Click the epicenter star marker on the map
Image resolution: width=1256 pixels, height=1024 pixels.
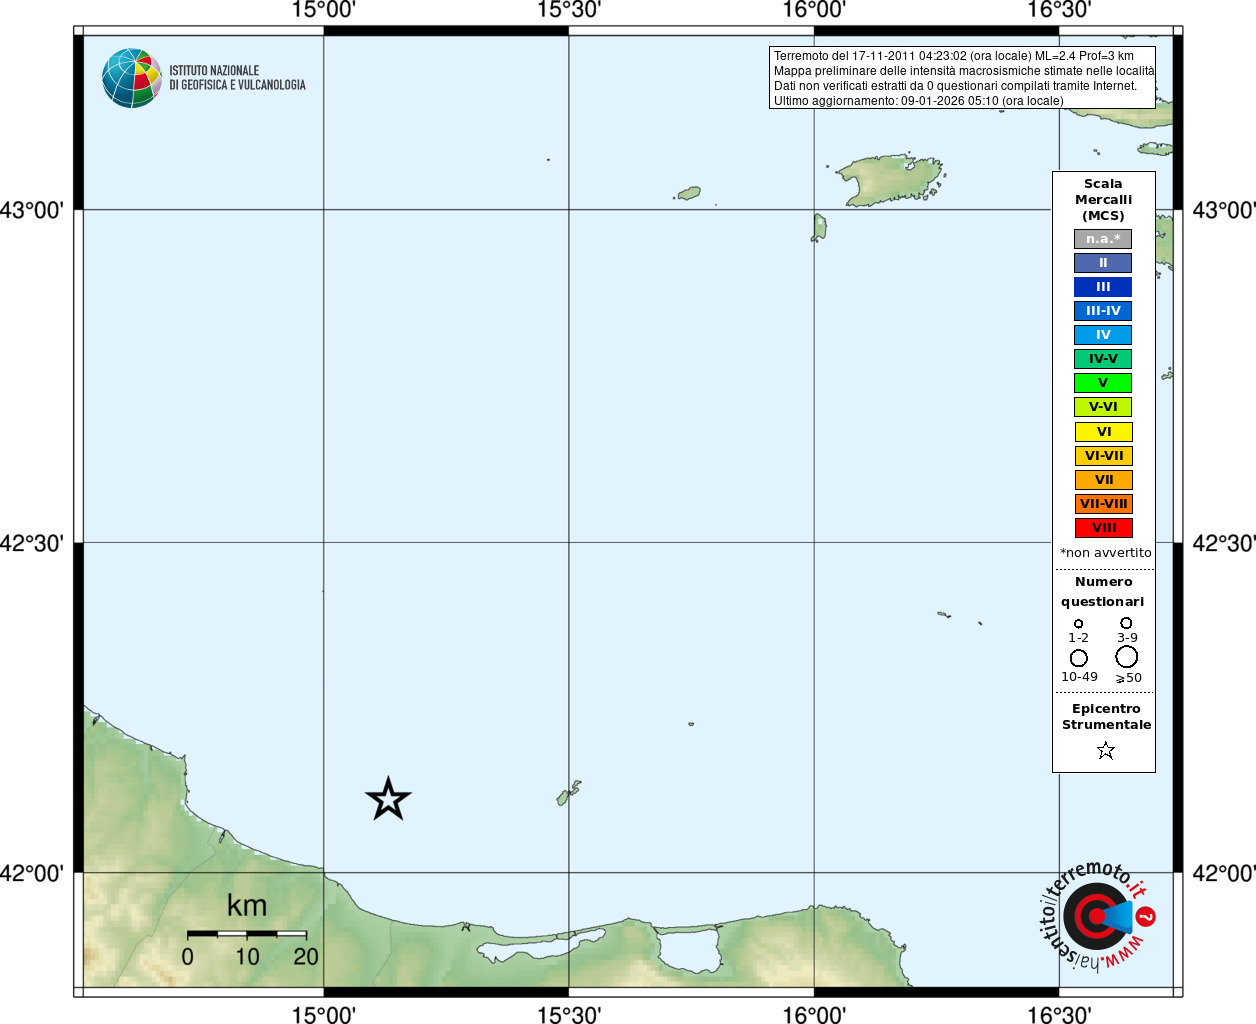coord(388,799)
